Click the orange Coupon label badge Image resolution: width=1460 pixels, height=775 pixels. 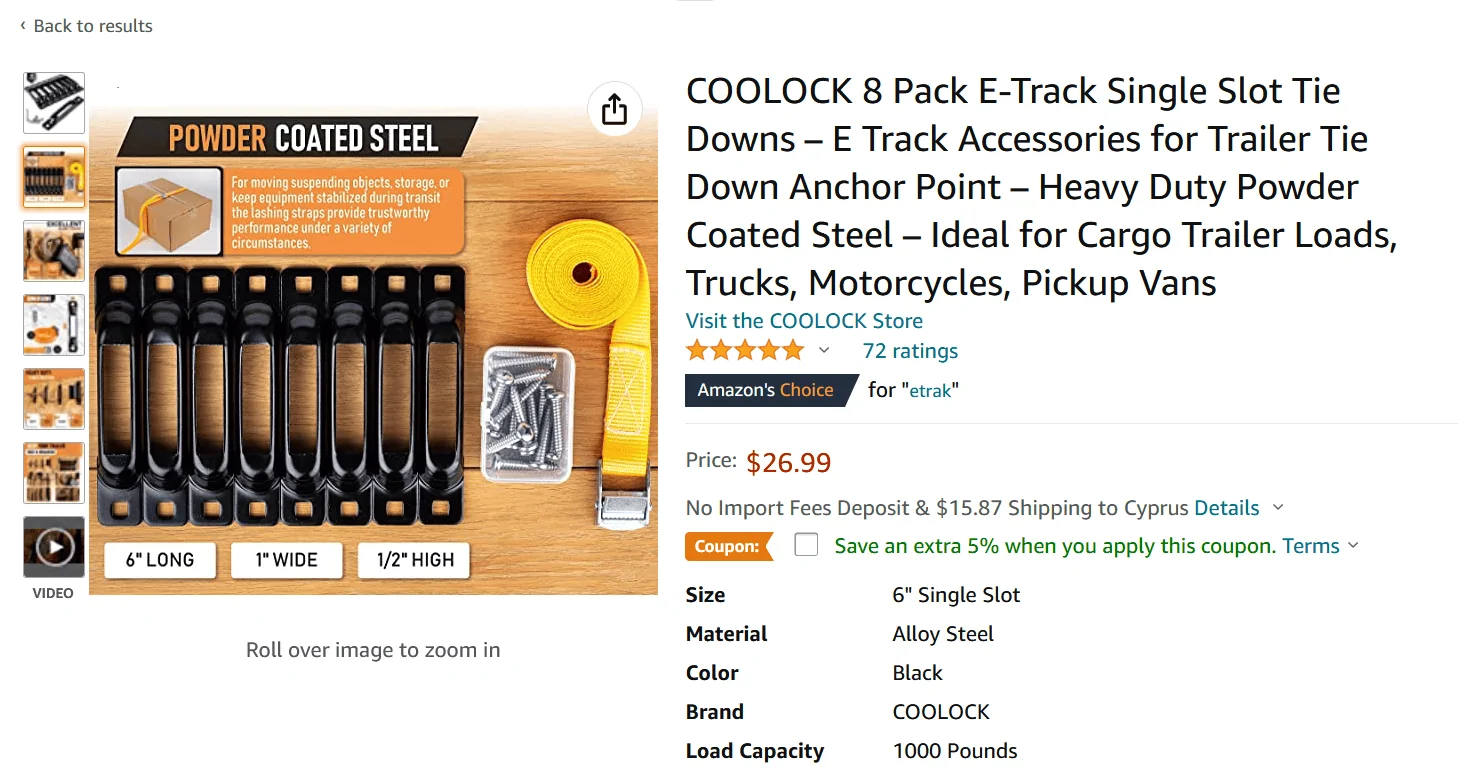point(728,546)
